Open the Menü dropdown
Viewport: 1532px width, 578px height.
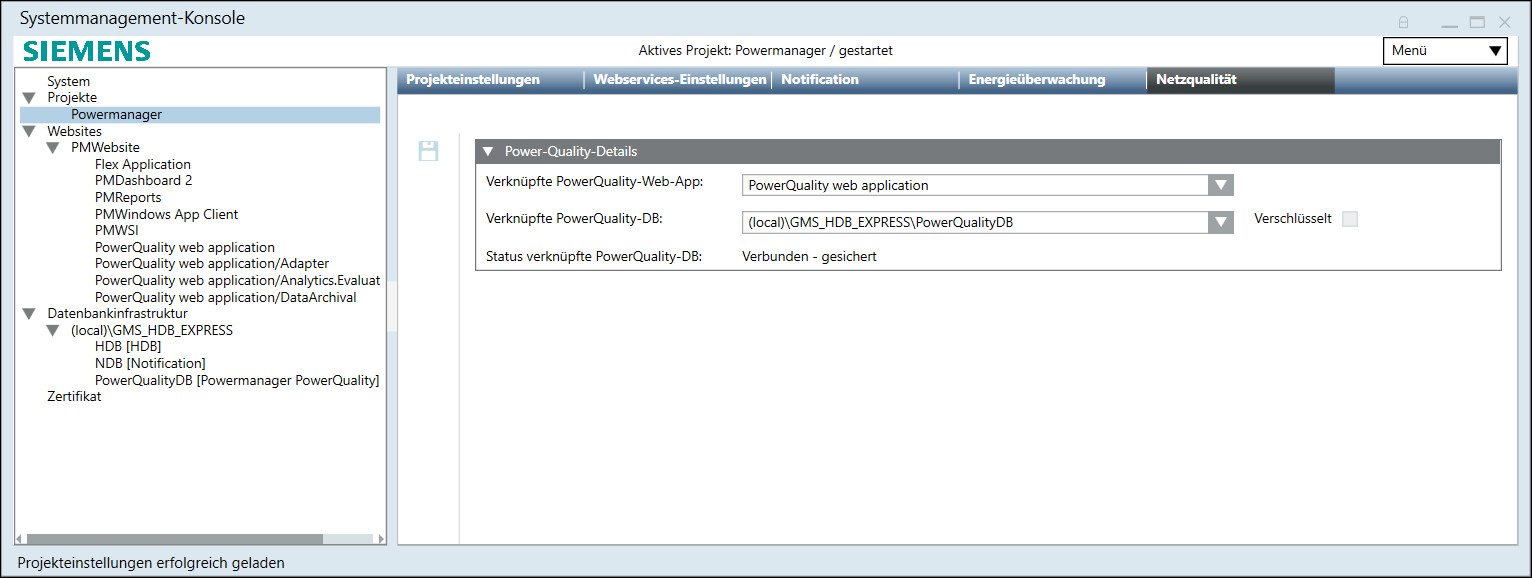[1444, 51]
